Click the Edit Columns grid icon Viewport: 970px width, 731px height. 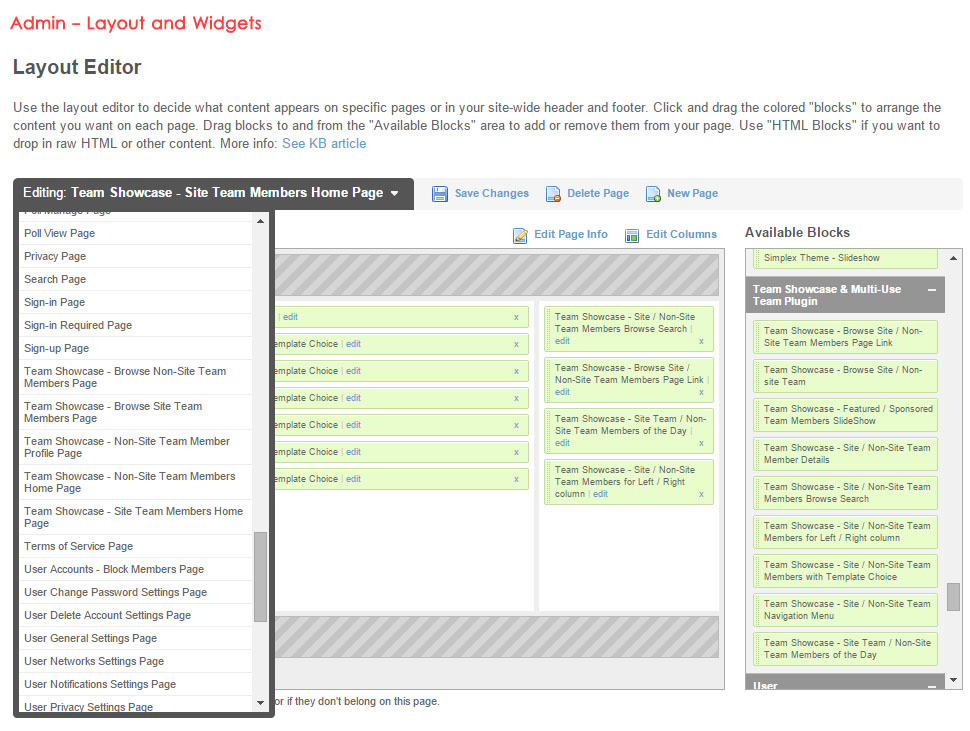pyautogui.click(x=632, y=235)
